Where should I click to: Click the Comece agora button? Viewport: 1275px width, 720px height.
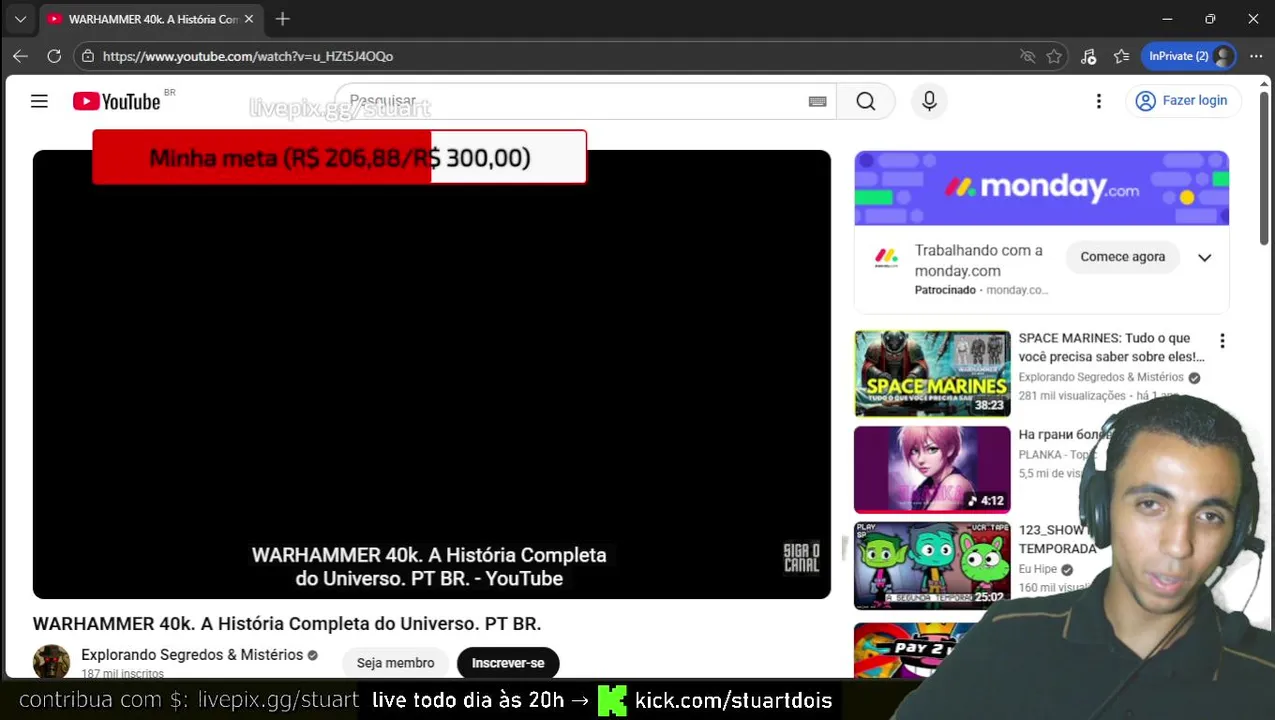pos(1122,257)
